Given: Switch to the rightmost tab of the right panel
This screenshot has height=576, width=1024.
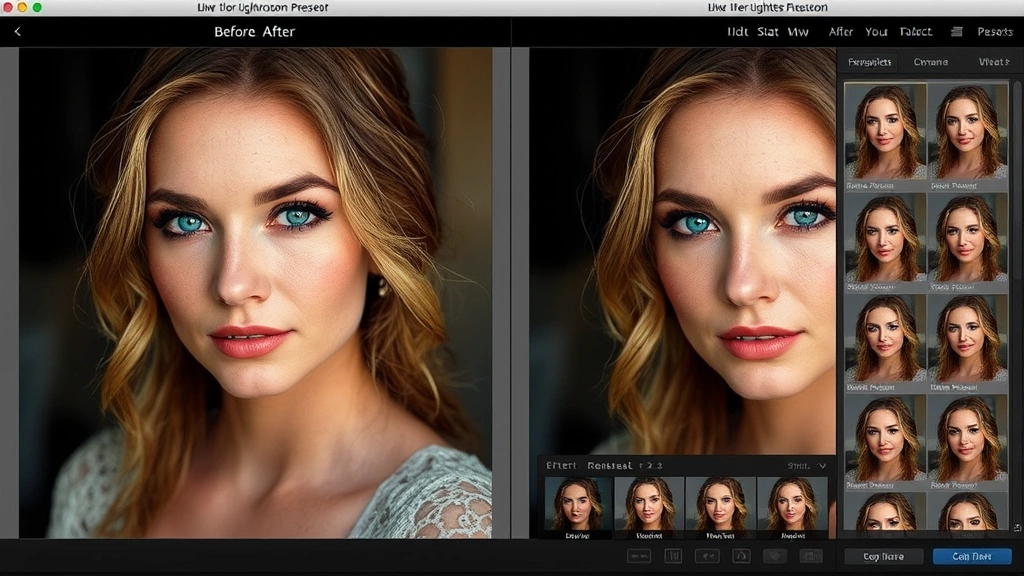Looking at the screenshot, I should tap(993, 61).
